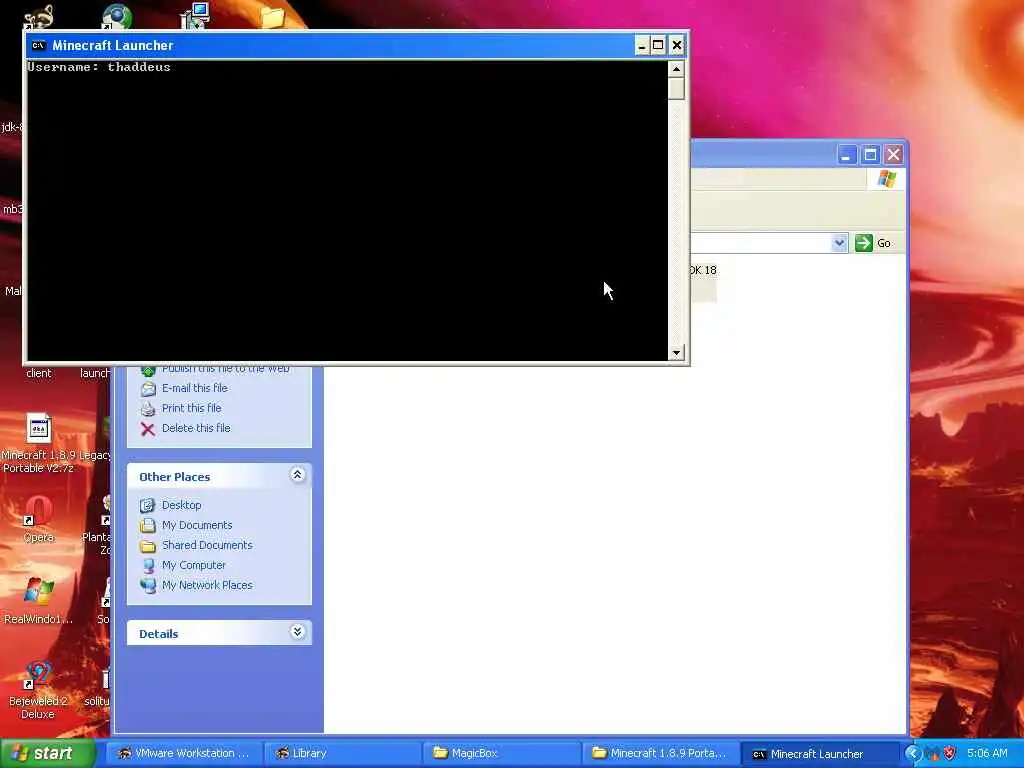
Task: Select the RealWindo1... desktop icon
Action: [x=39, y=601]
